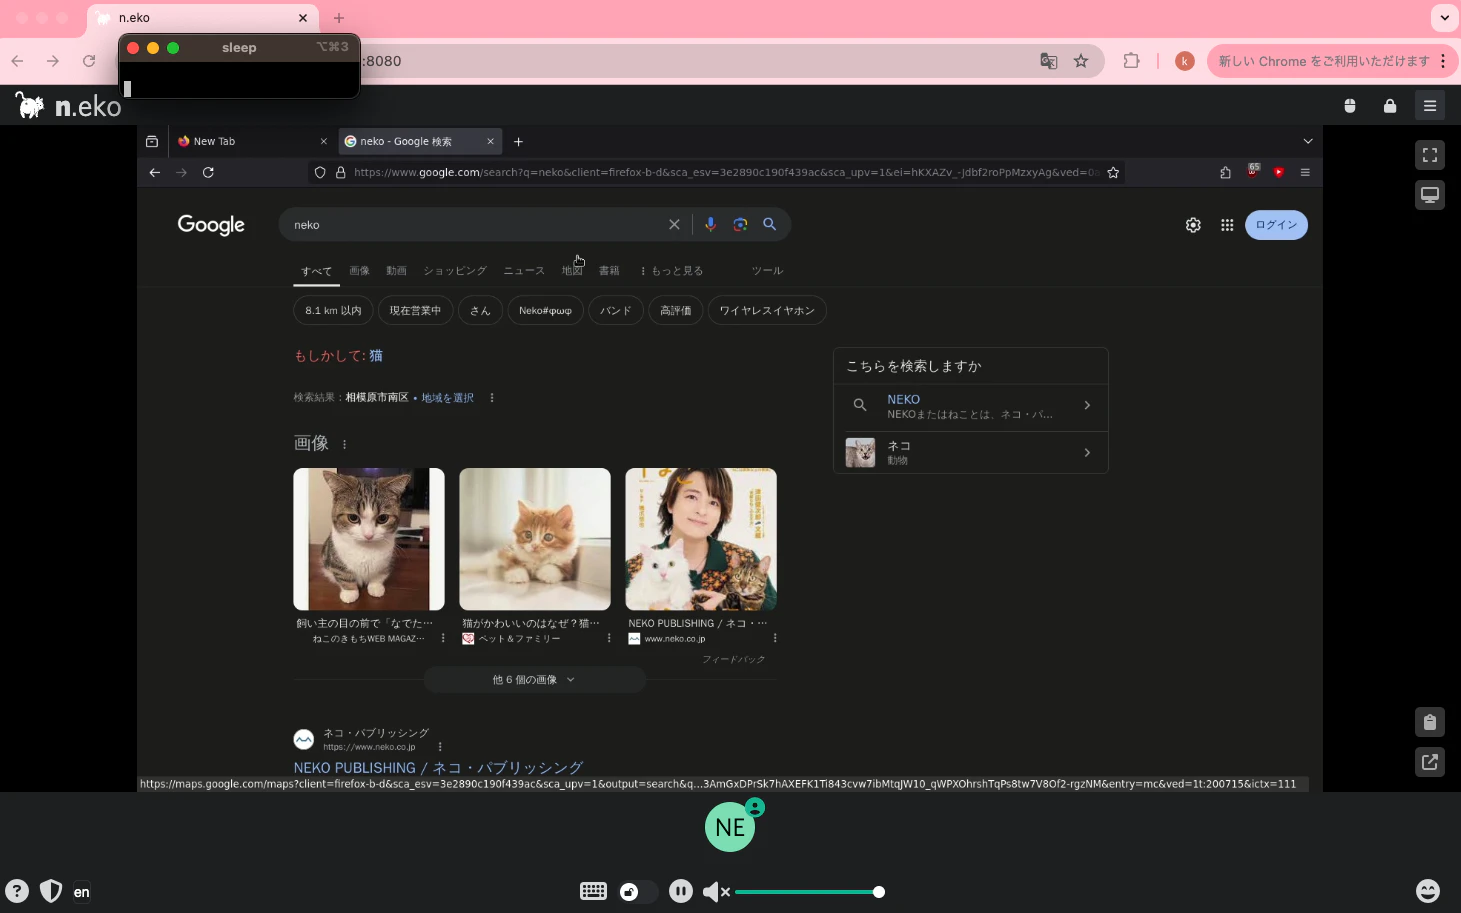The image size is (1461, 913).
Task: Click the Google logo
Action: pyautogui.click(x=211, y=225)
